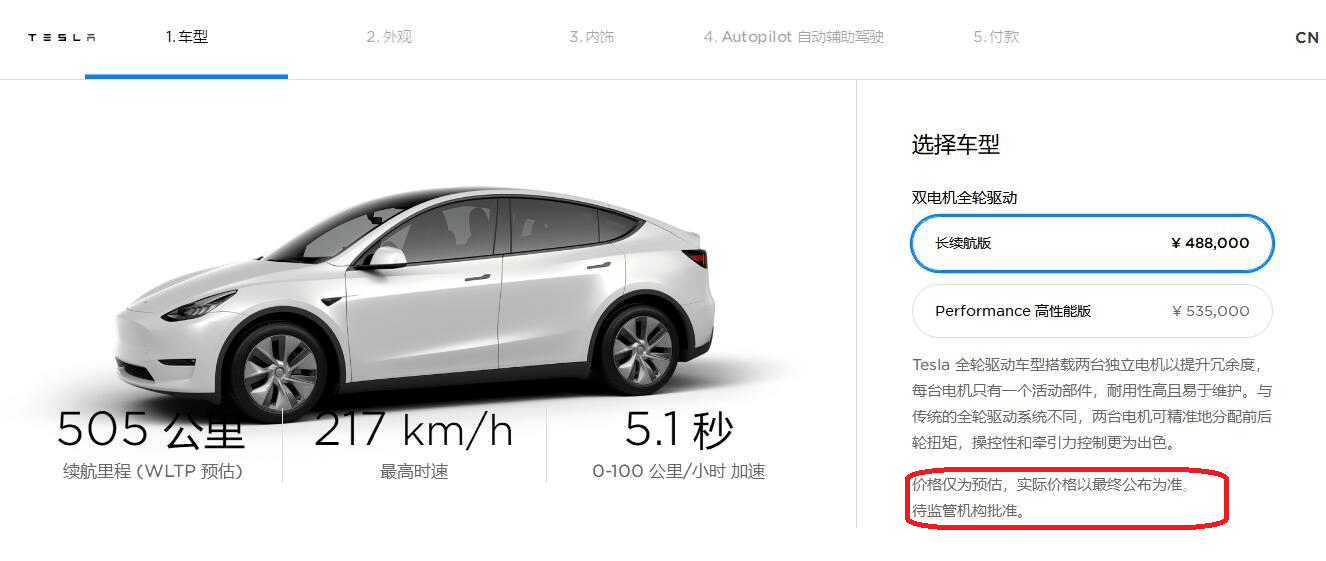
Task: Click the Tesla logo
Action: 62,38
